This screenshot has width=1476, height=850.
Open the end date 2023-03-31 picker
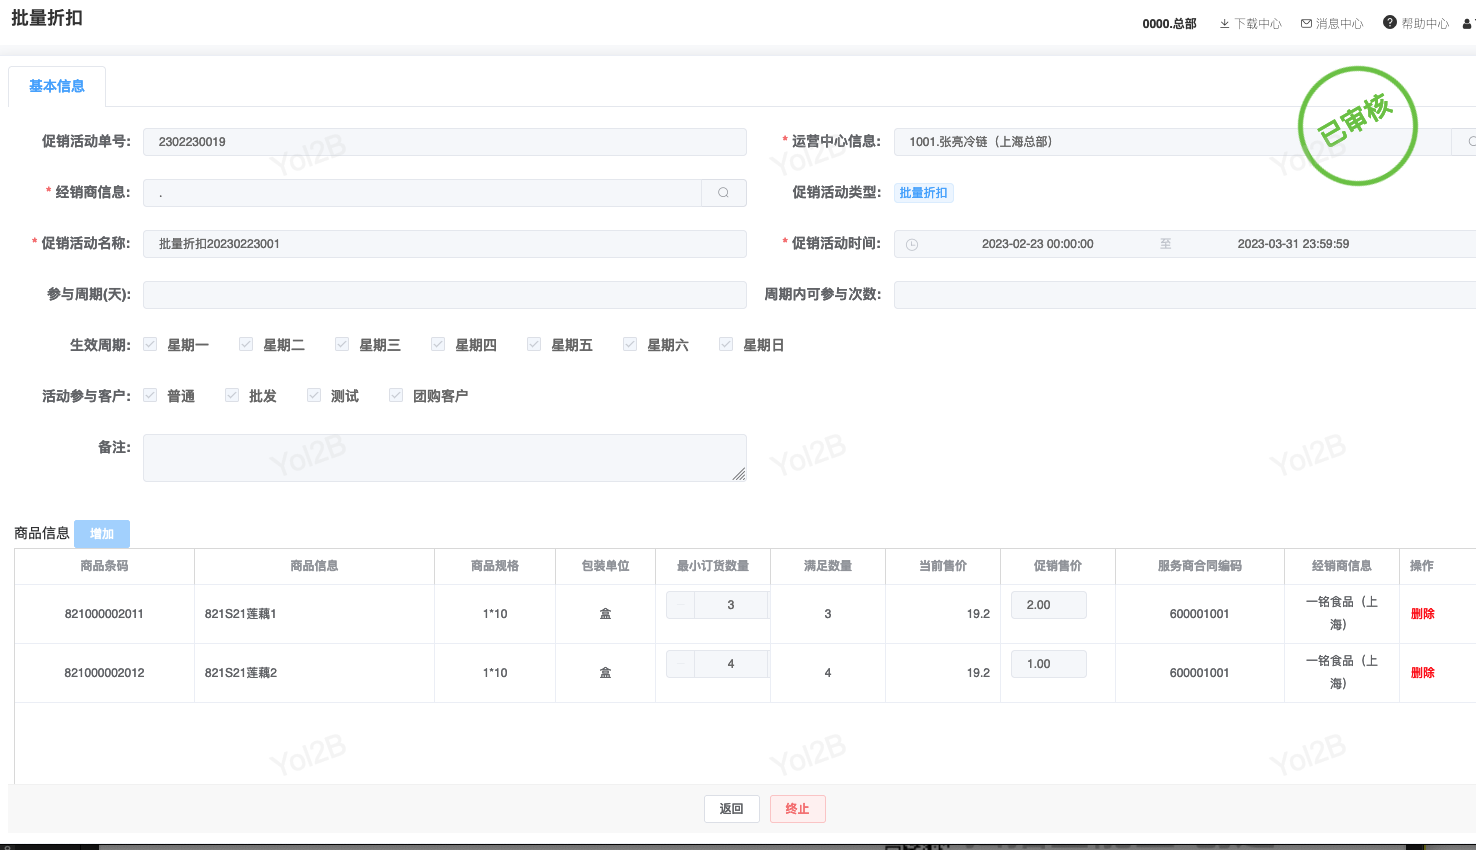coord(1293,244)
